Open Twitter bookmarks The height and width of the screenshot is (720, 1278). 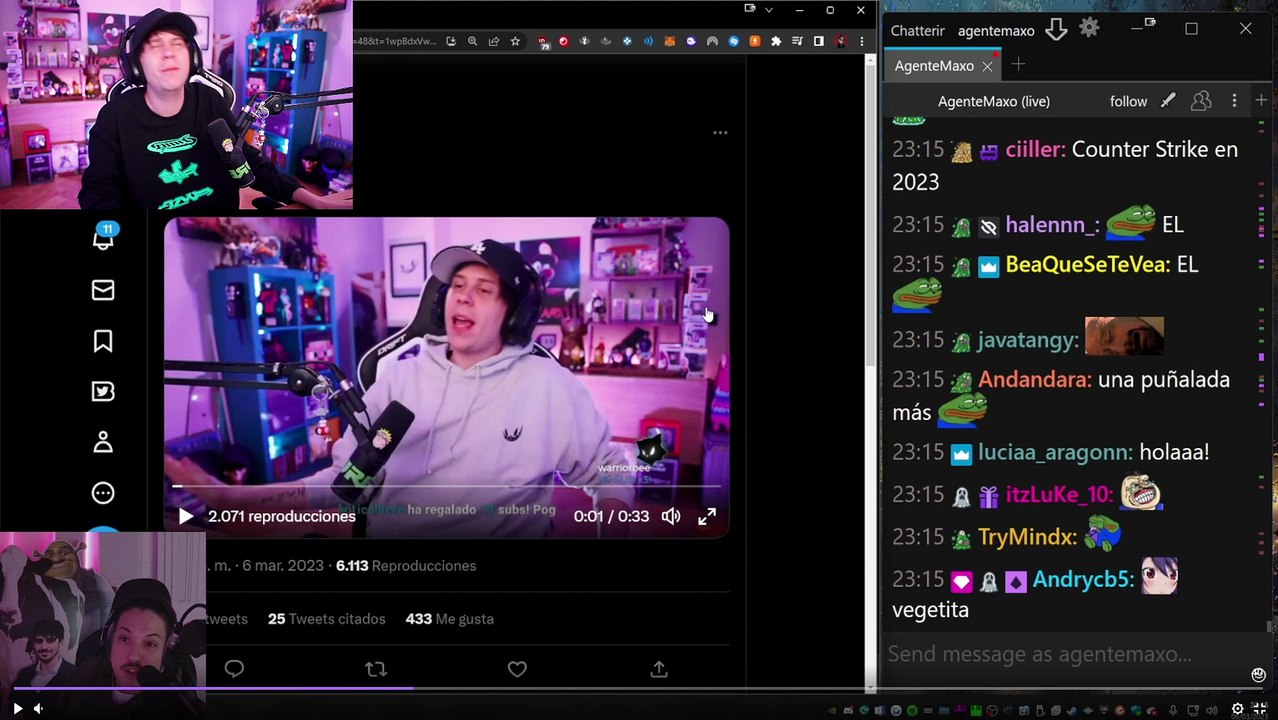click(103, 341)
